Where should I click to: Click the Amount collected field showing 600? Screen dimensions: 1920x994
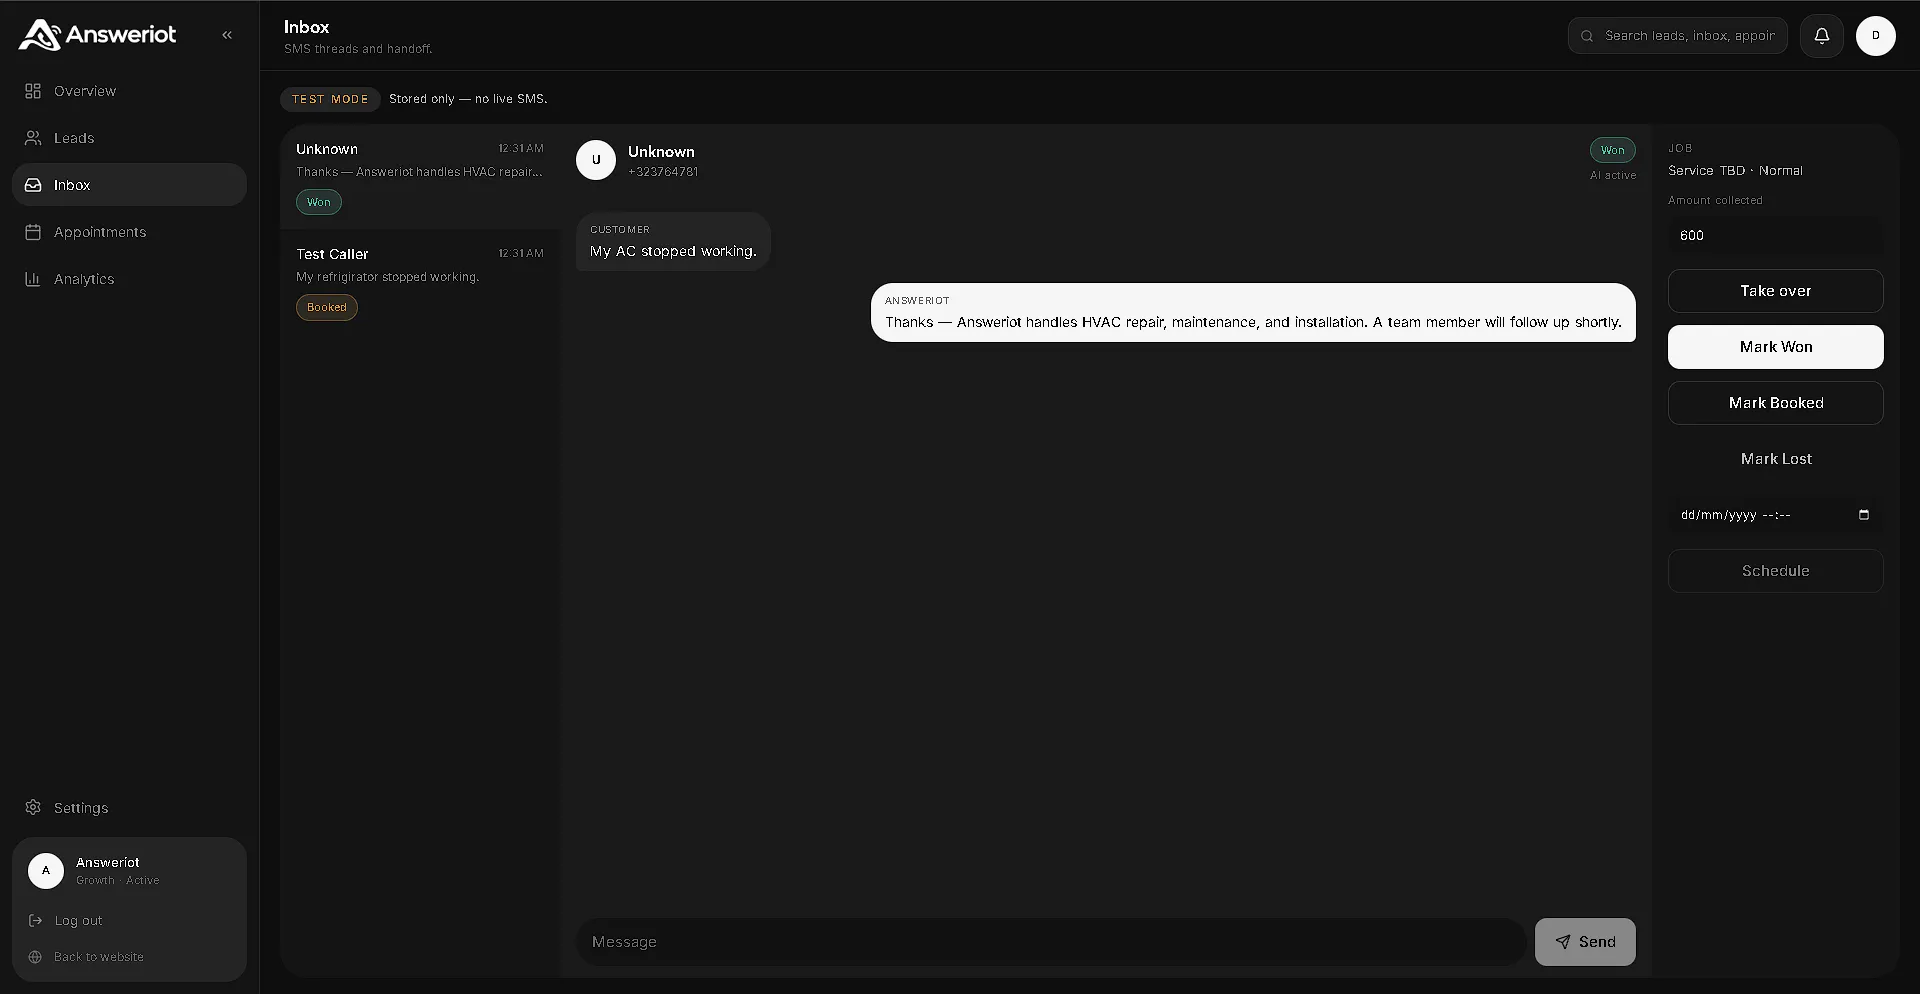pos(1776,235)
